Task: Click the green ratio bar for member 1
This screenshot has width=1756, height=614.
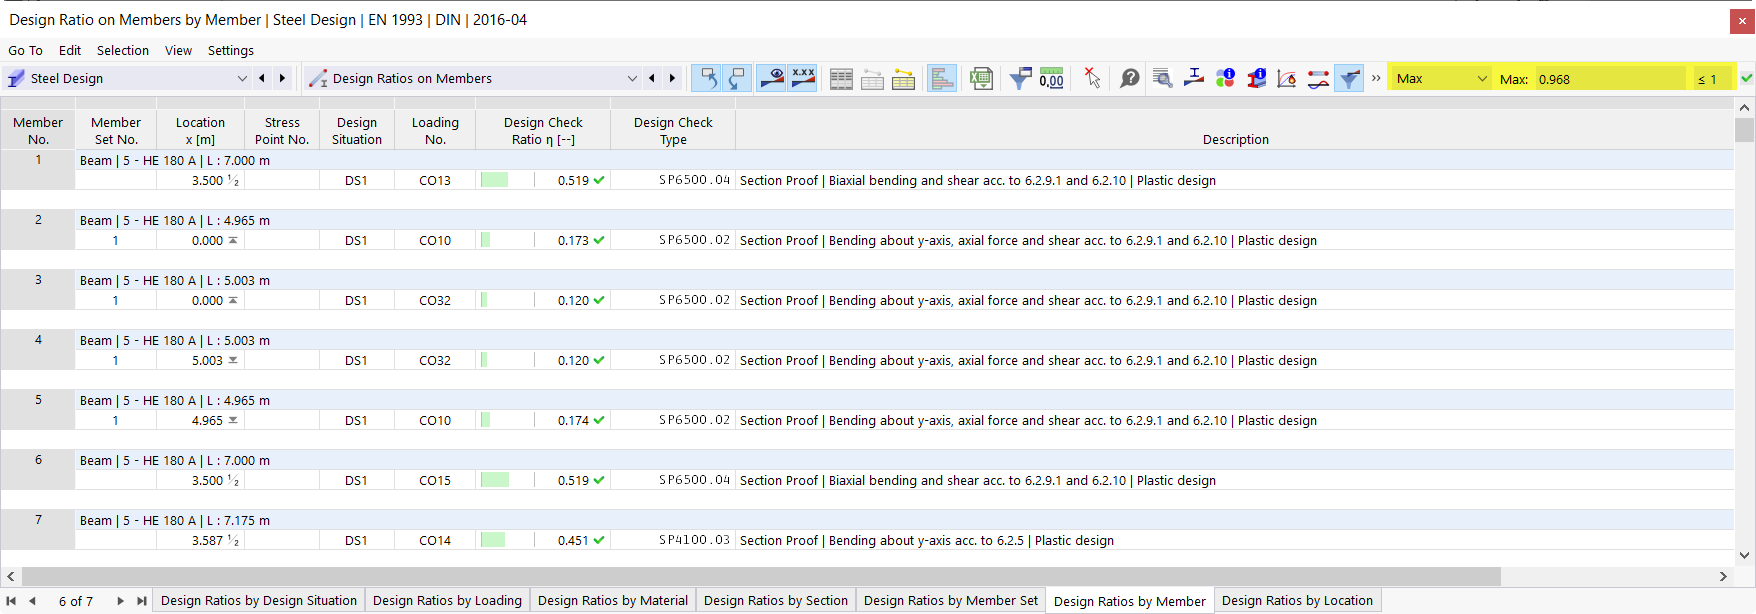Action: pos(494,180)
